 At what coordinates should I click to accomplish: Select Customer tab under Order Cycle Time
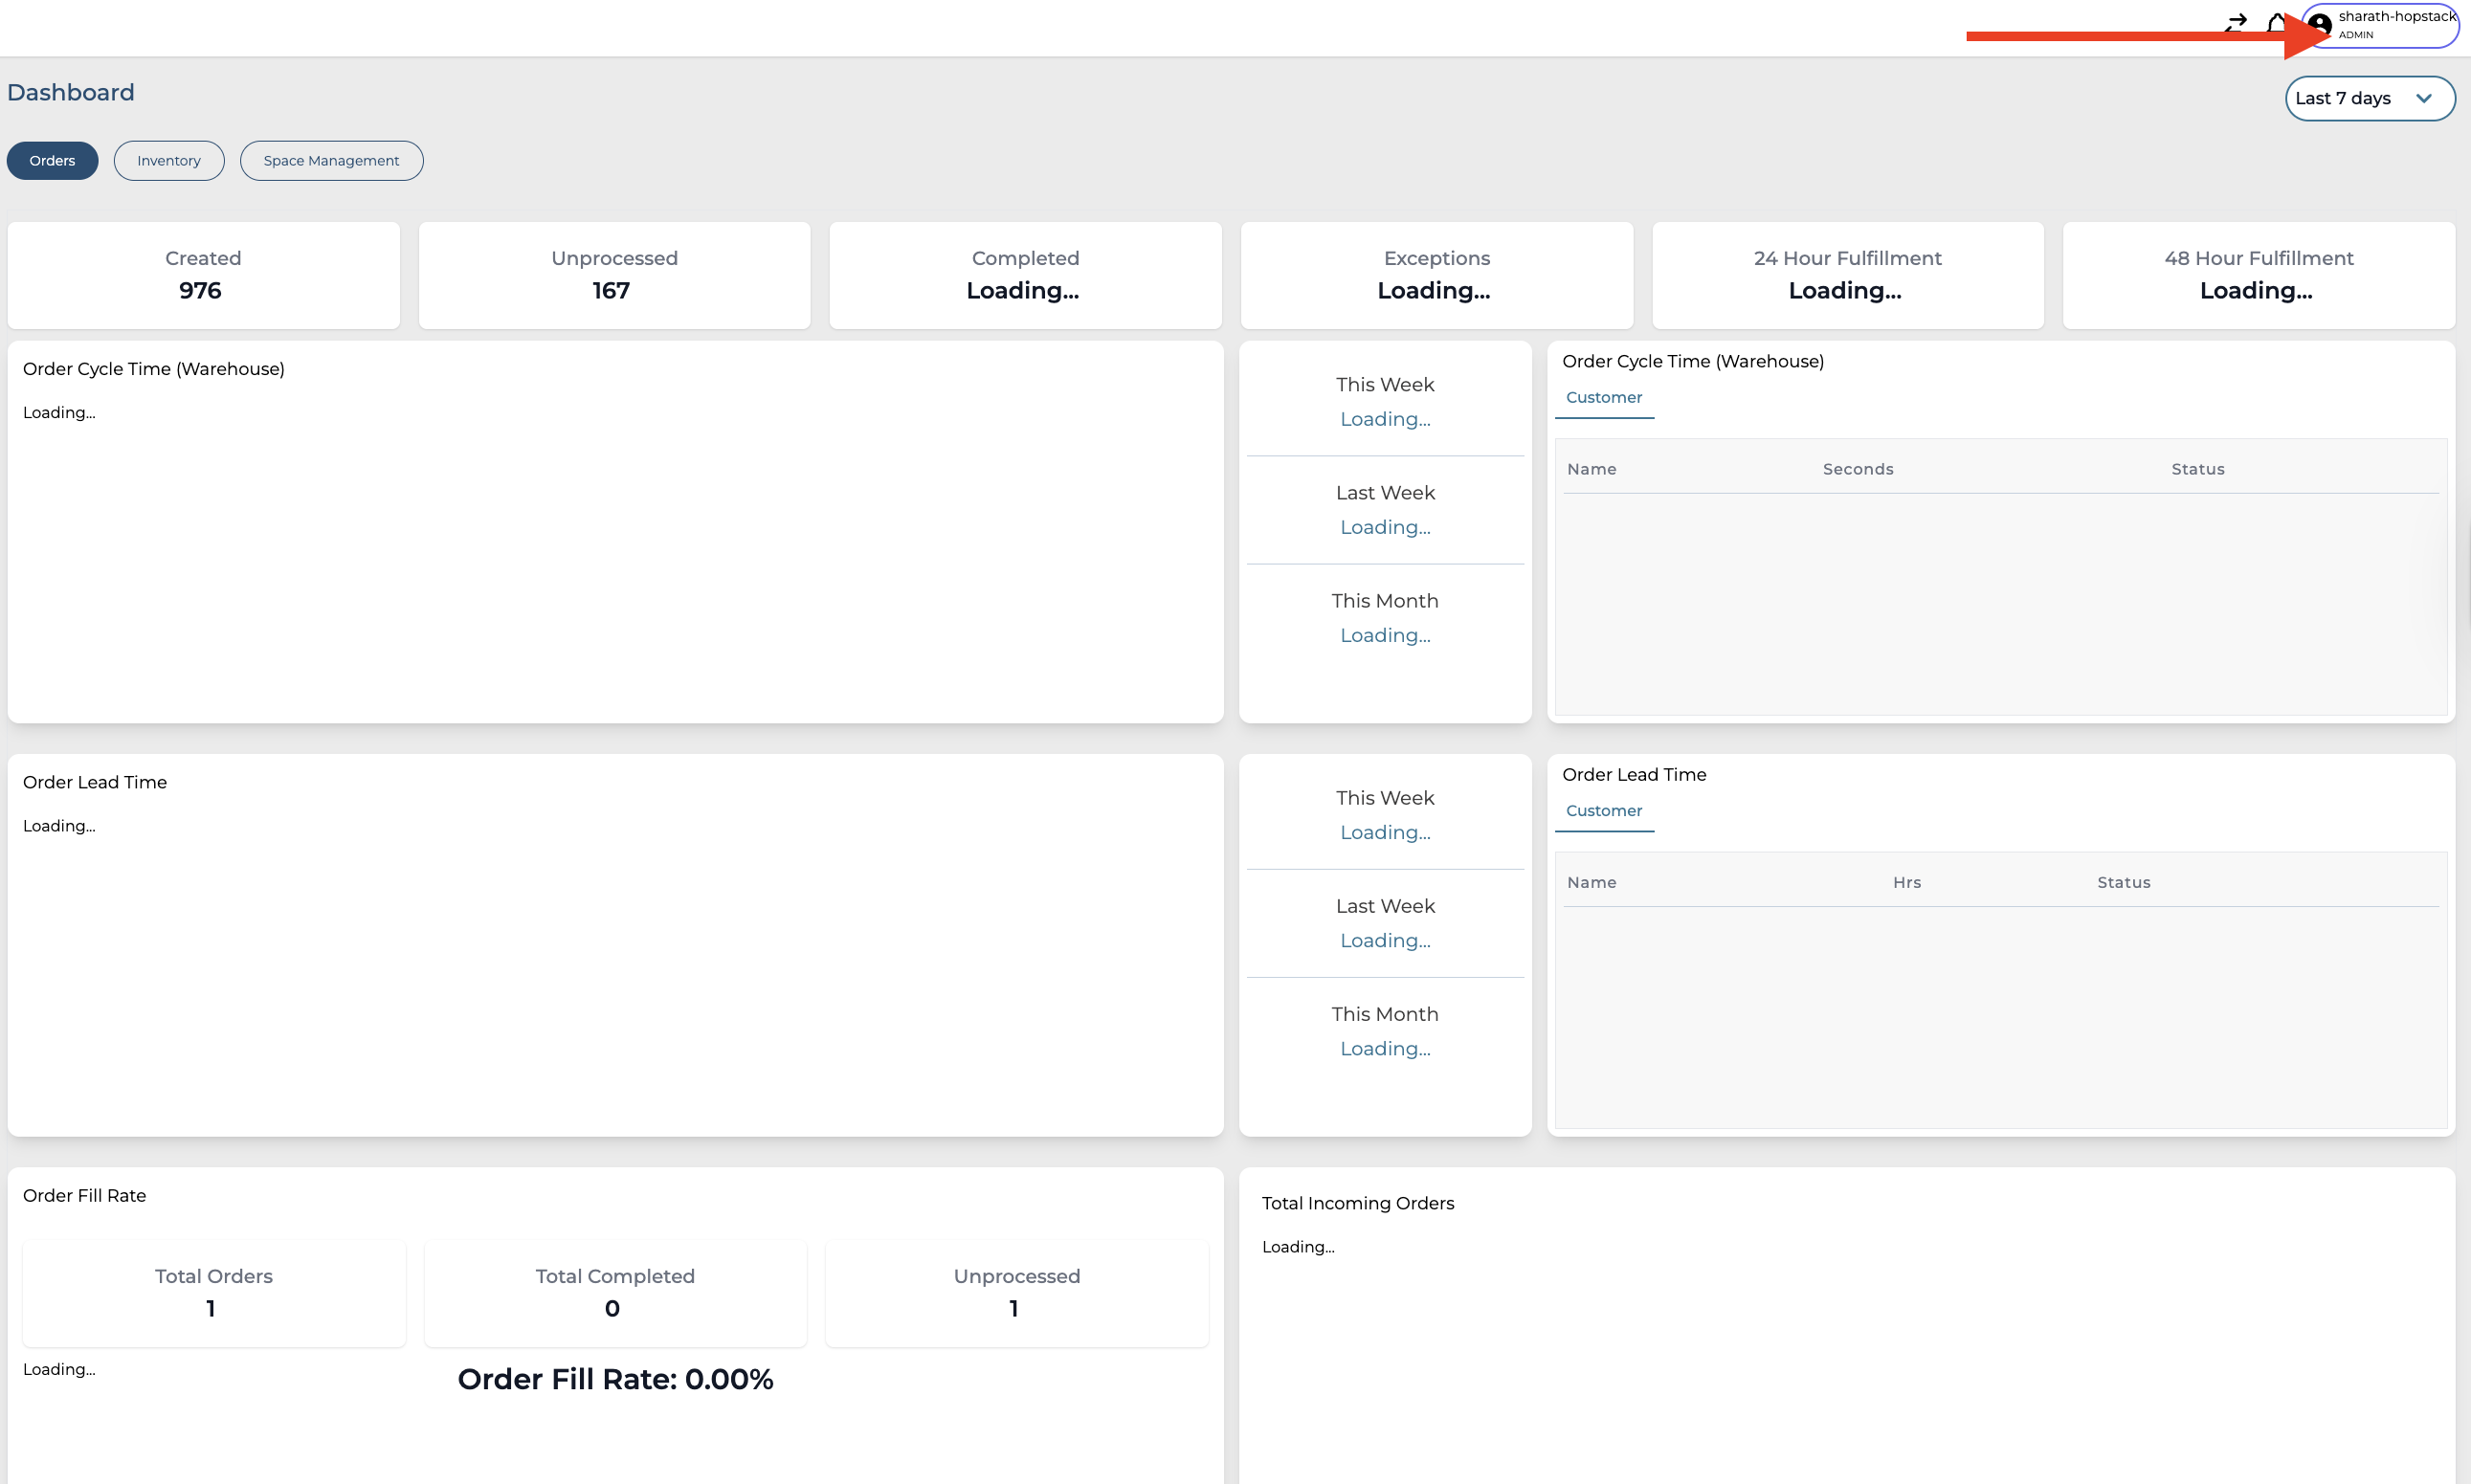[1603, 397]
